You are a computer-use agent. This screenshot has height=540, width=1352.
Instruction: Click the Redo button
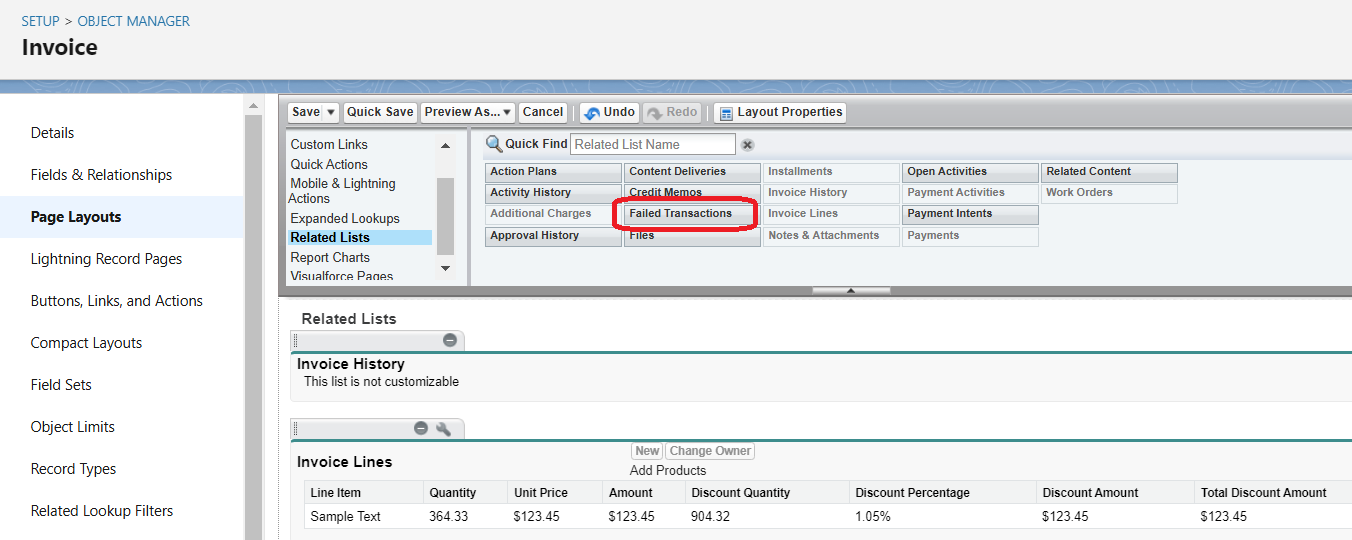tap(672, 112)
